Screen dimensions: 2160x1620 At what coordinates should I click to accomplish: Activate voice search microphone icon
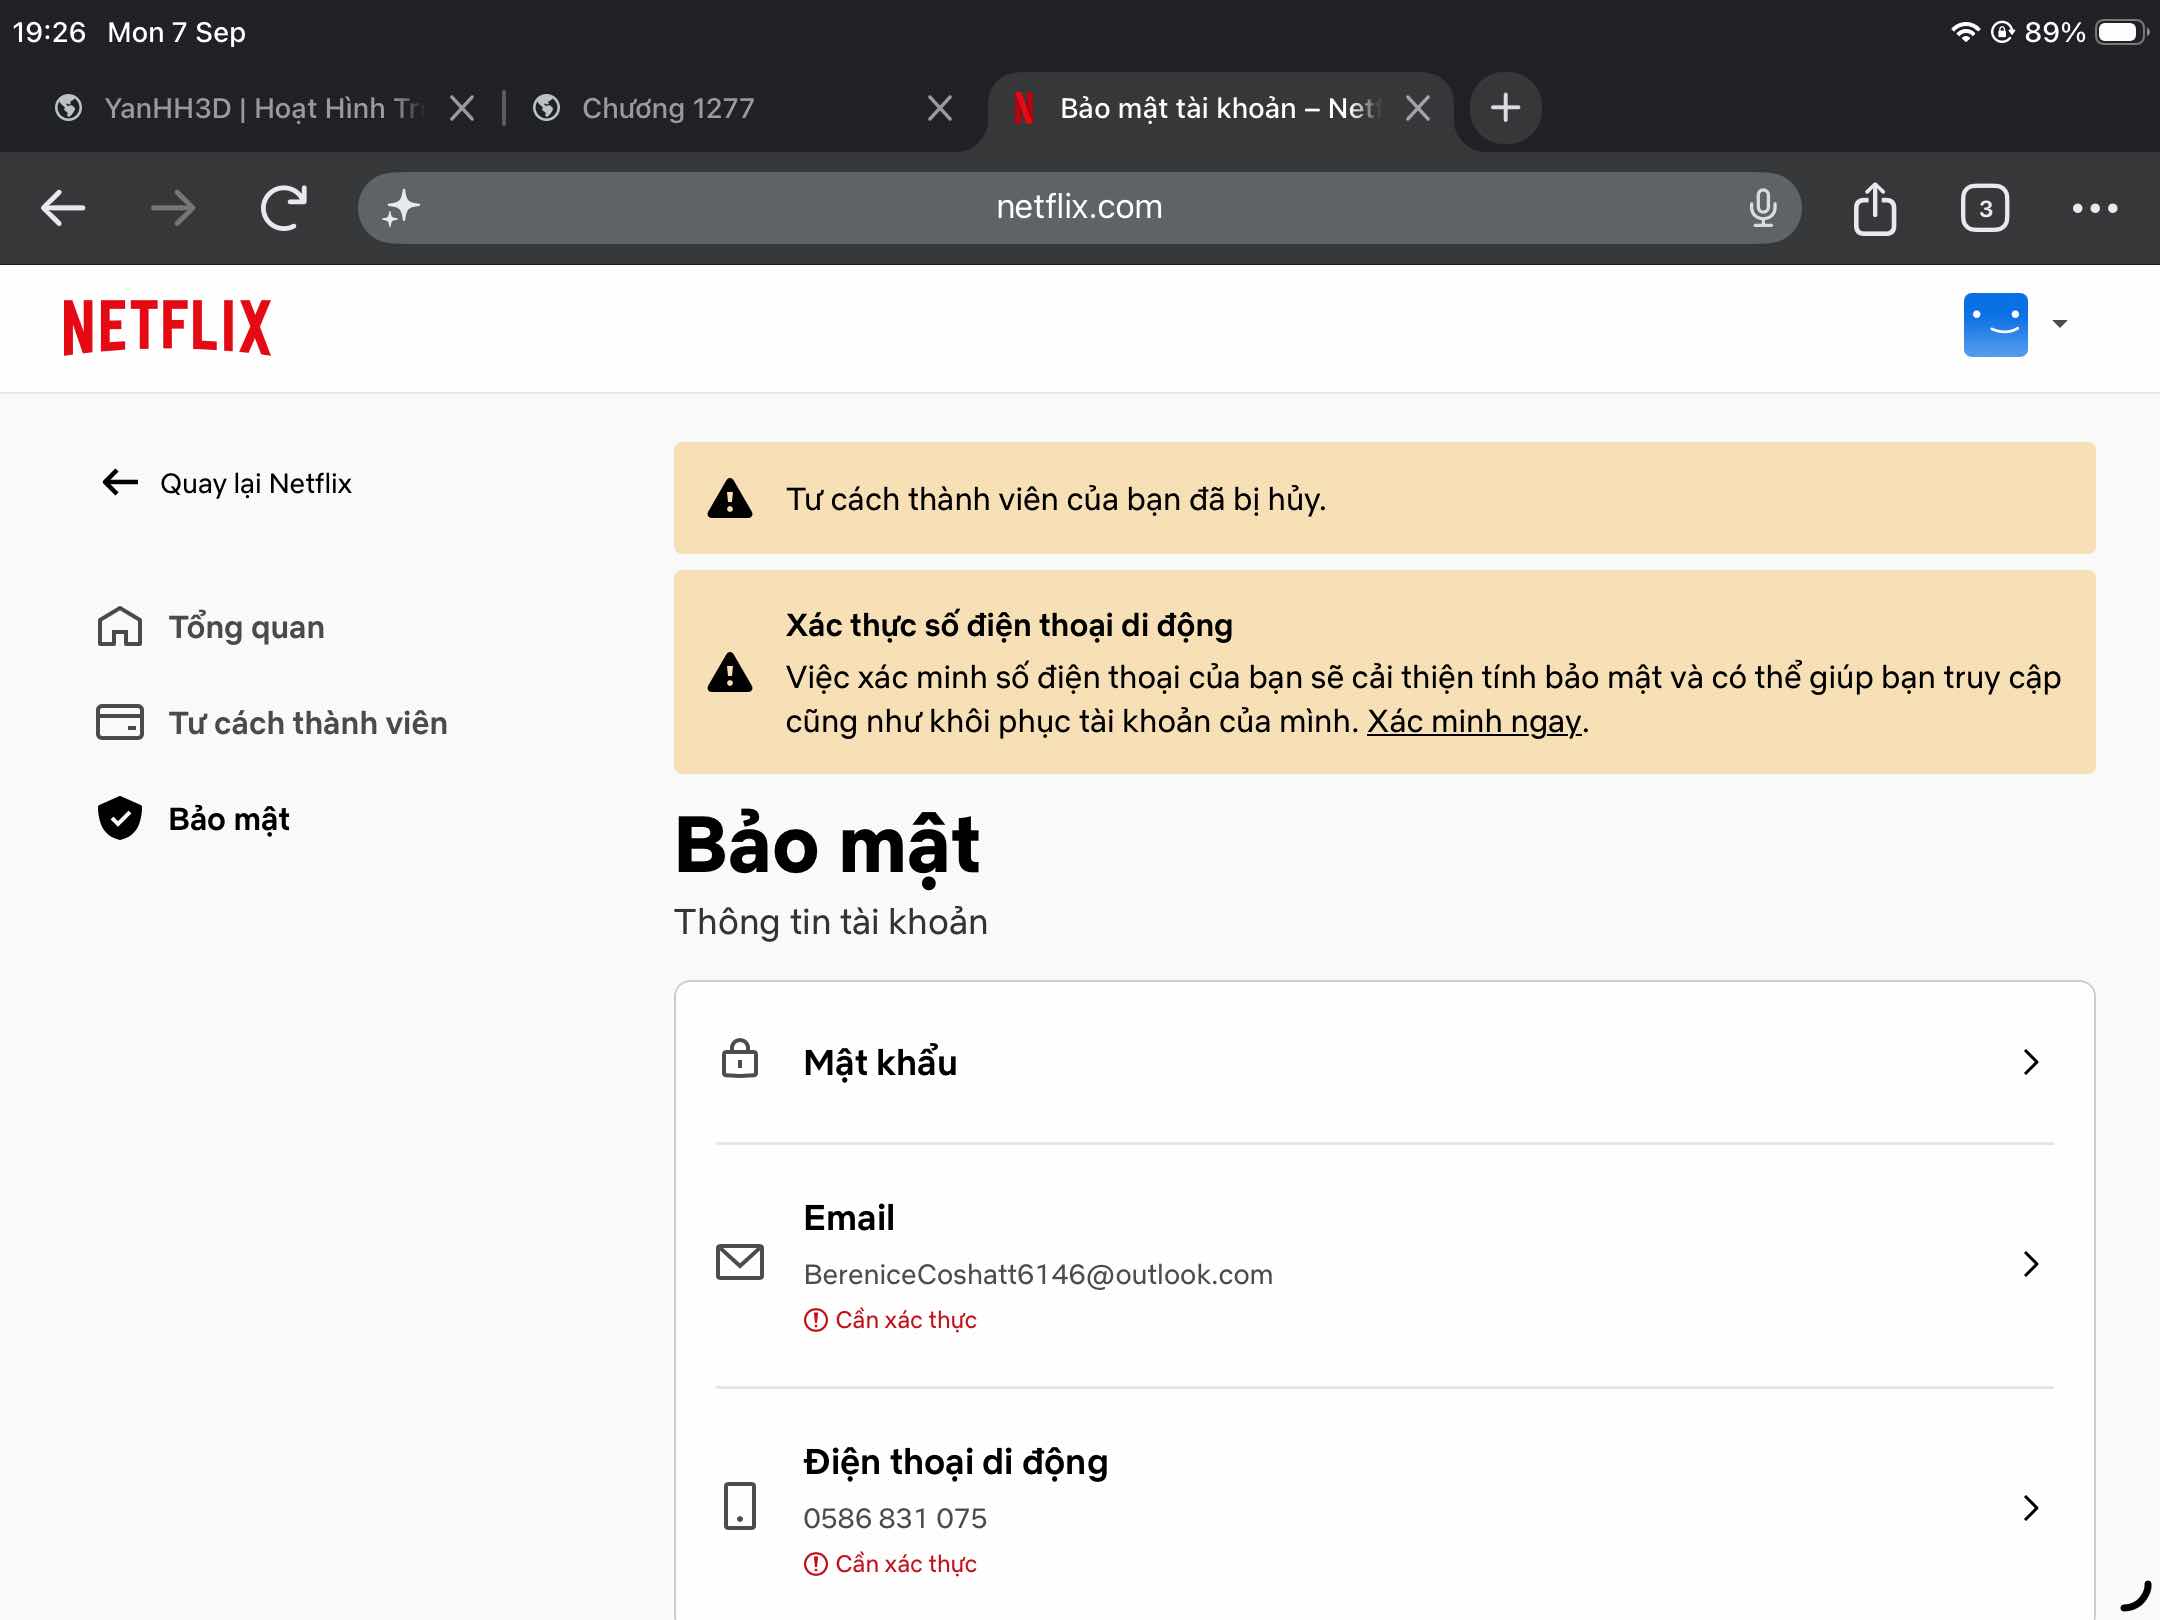pos(1762,208)
